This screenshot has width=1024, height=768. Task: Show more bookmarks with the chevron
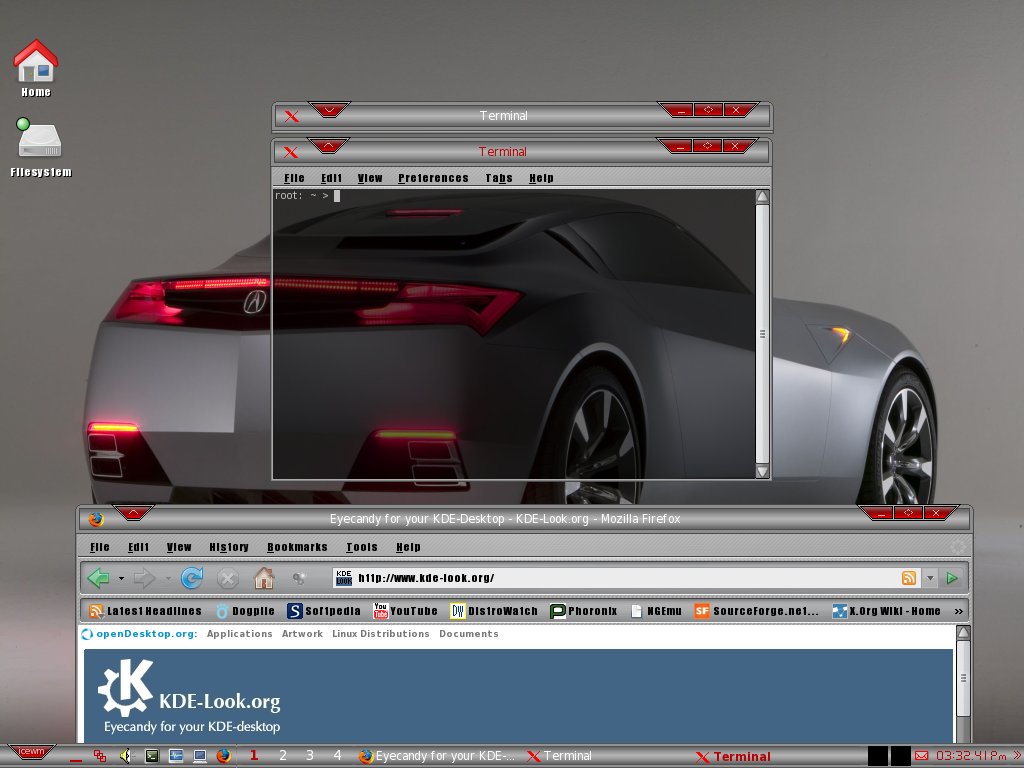coord(959,611)
